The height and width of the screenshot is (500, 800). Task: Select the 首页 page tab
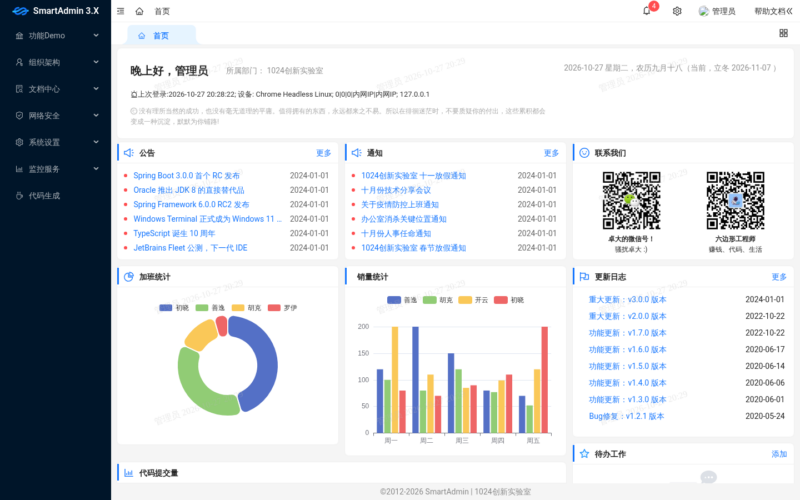pyautogui.click(x=161, y=35)
